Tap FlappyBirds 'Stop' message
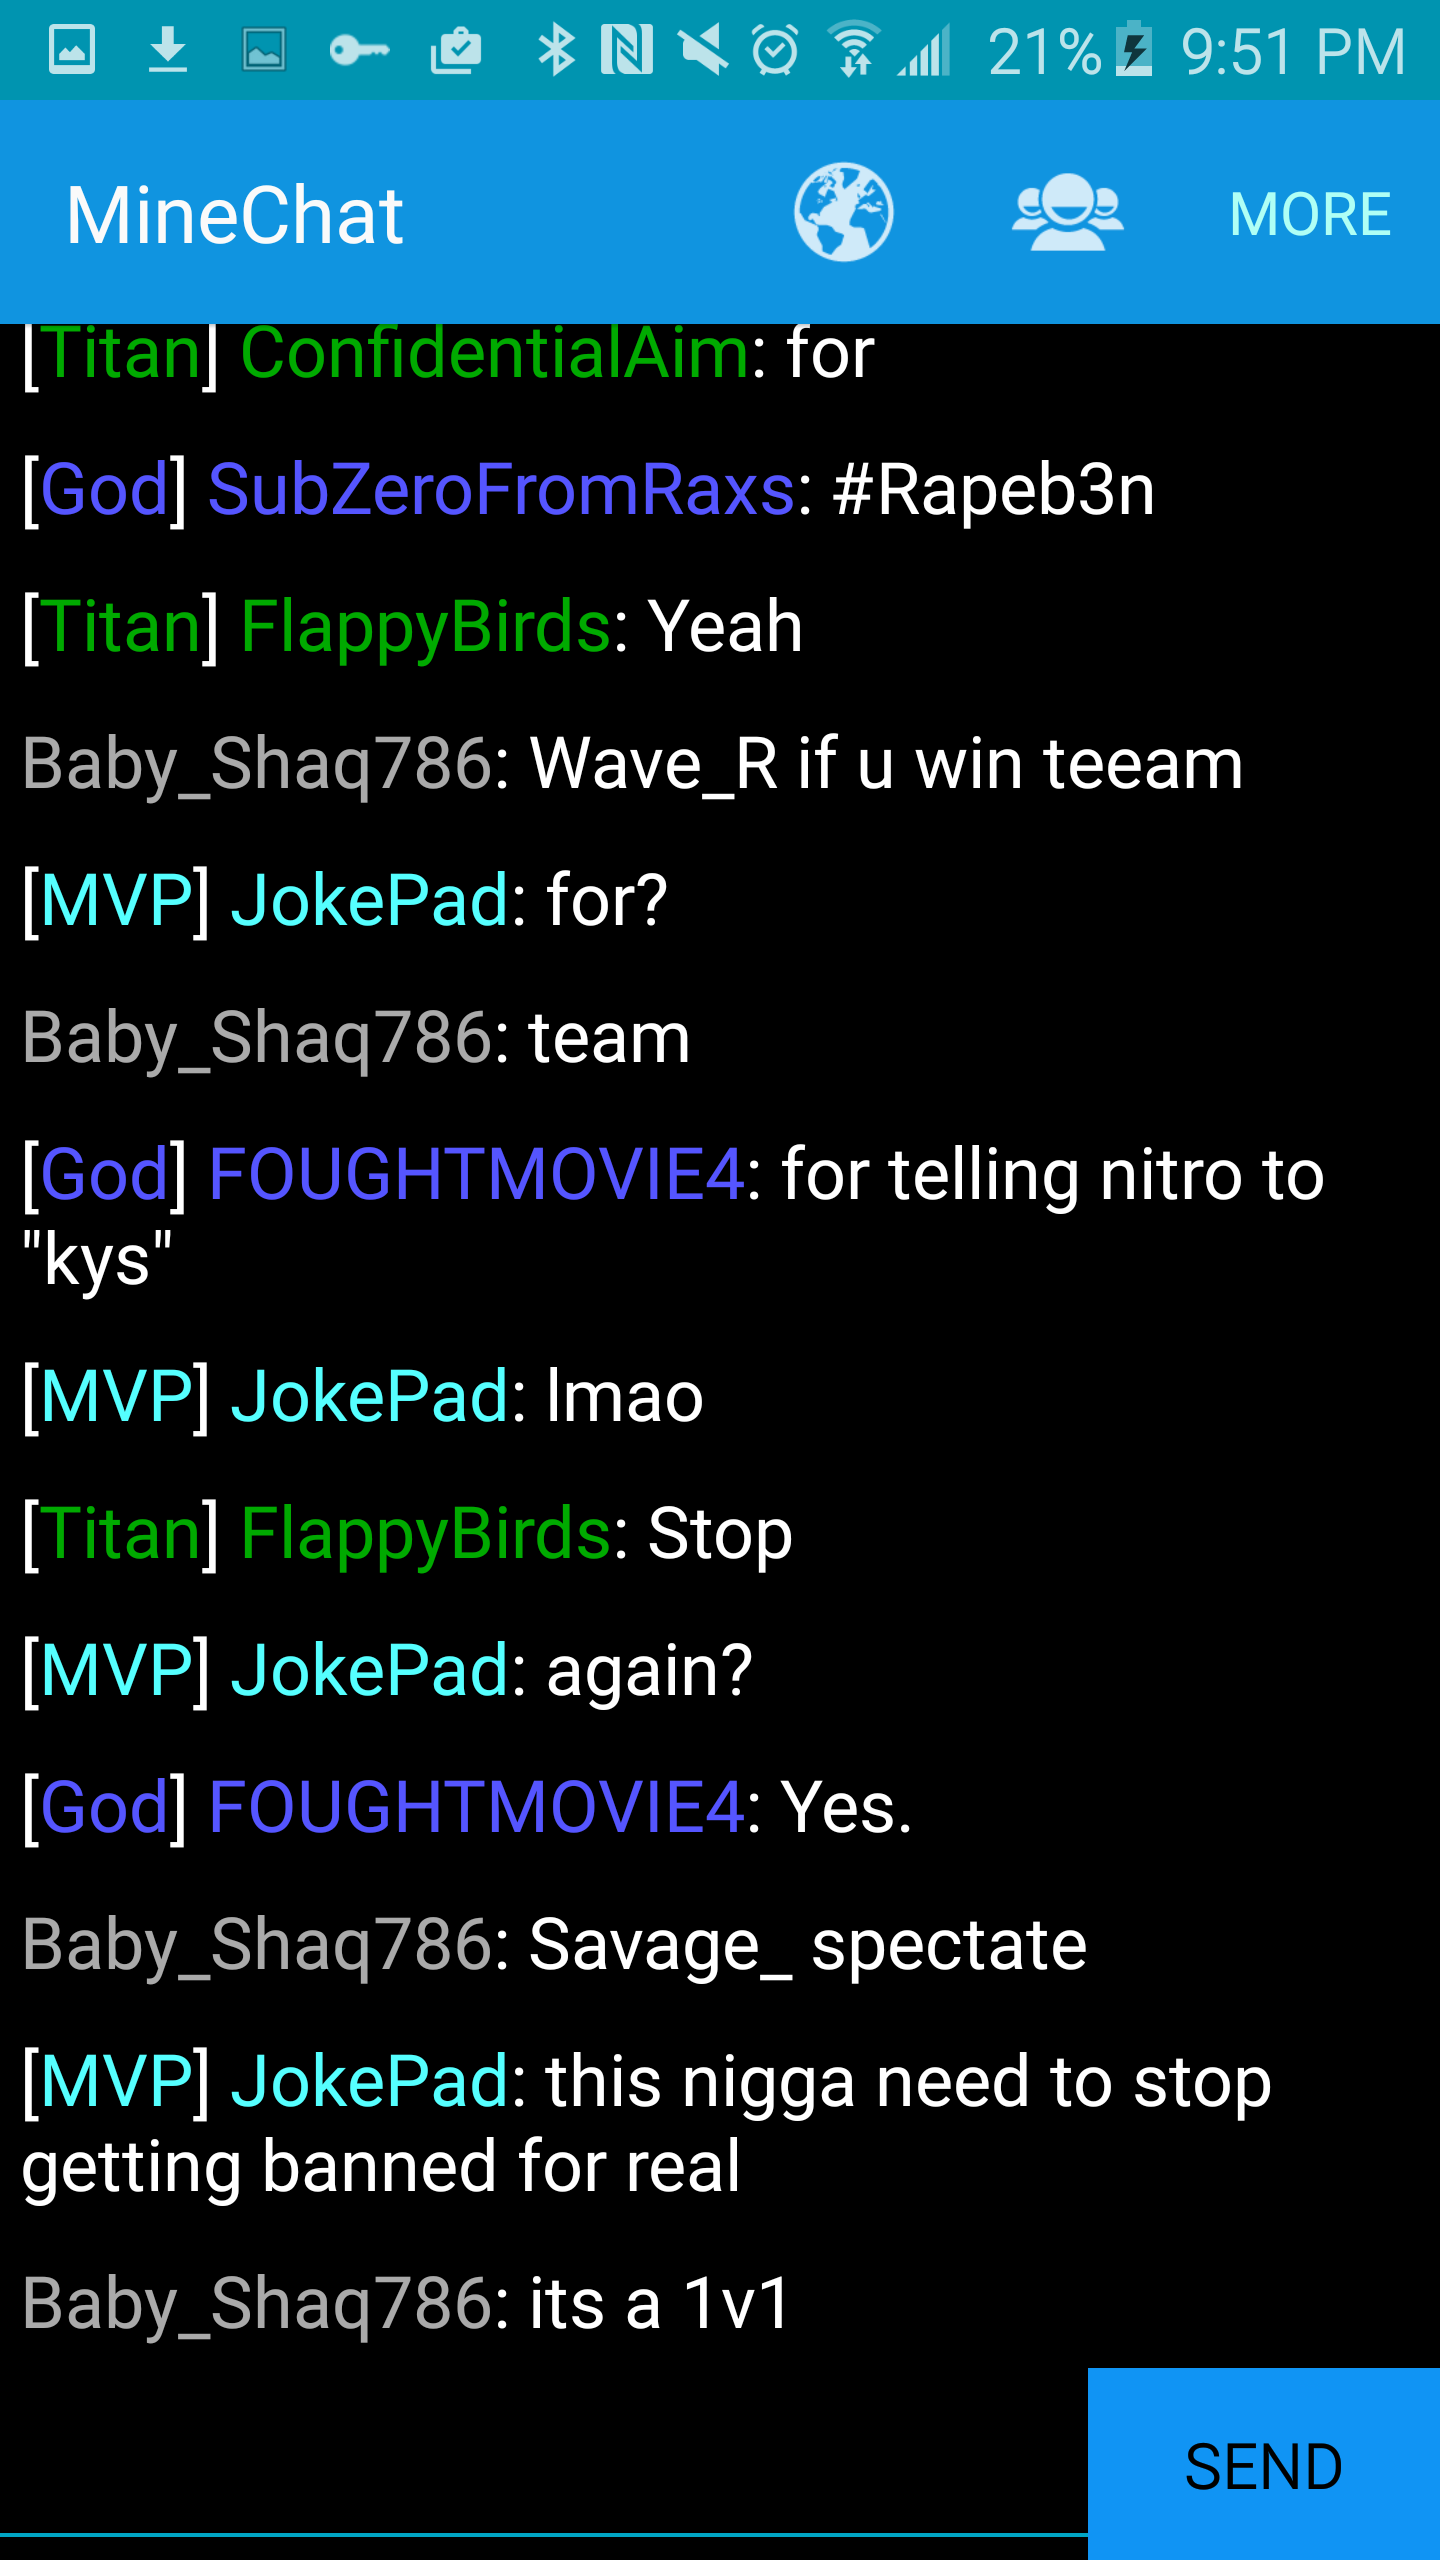Screen dimensions: 1440x2560 point(407,1534)
